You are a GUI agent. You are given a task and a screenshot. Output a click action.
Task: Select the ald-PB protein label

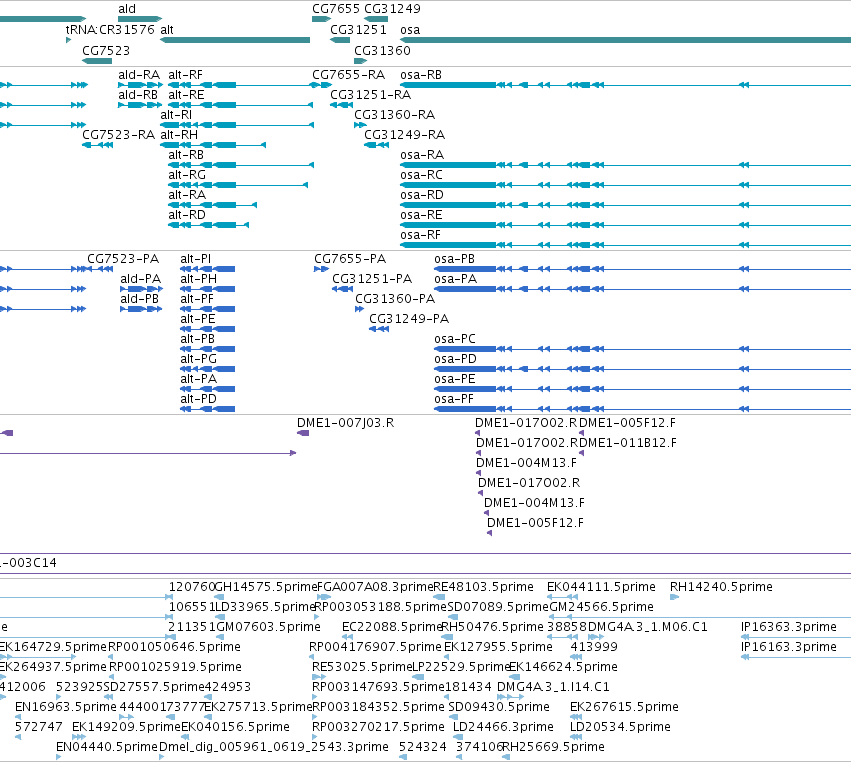pyautogui.click(x=139, y=300)
